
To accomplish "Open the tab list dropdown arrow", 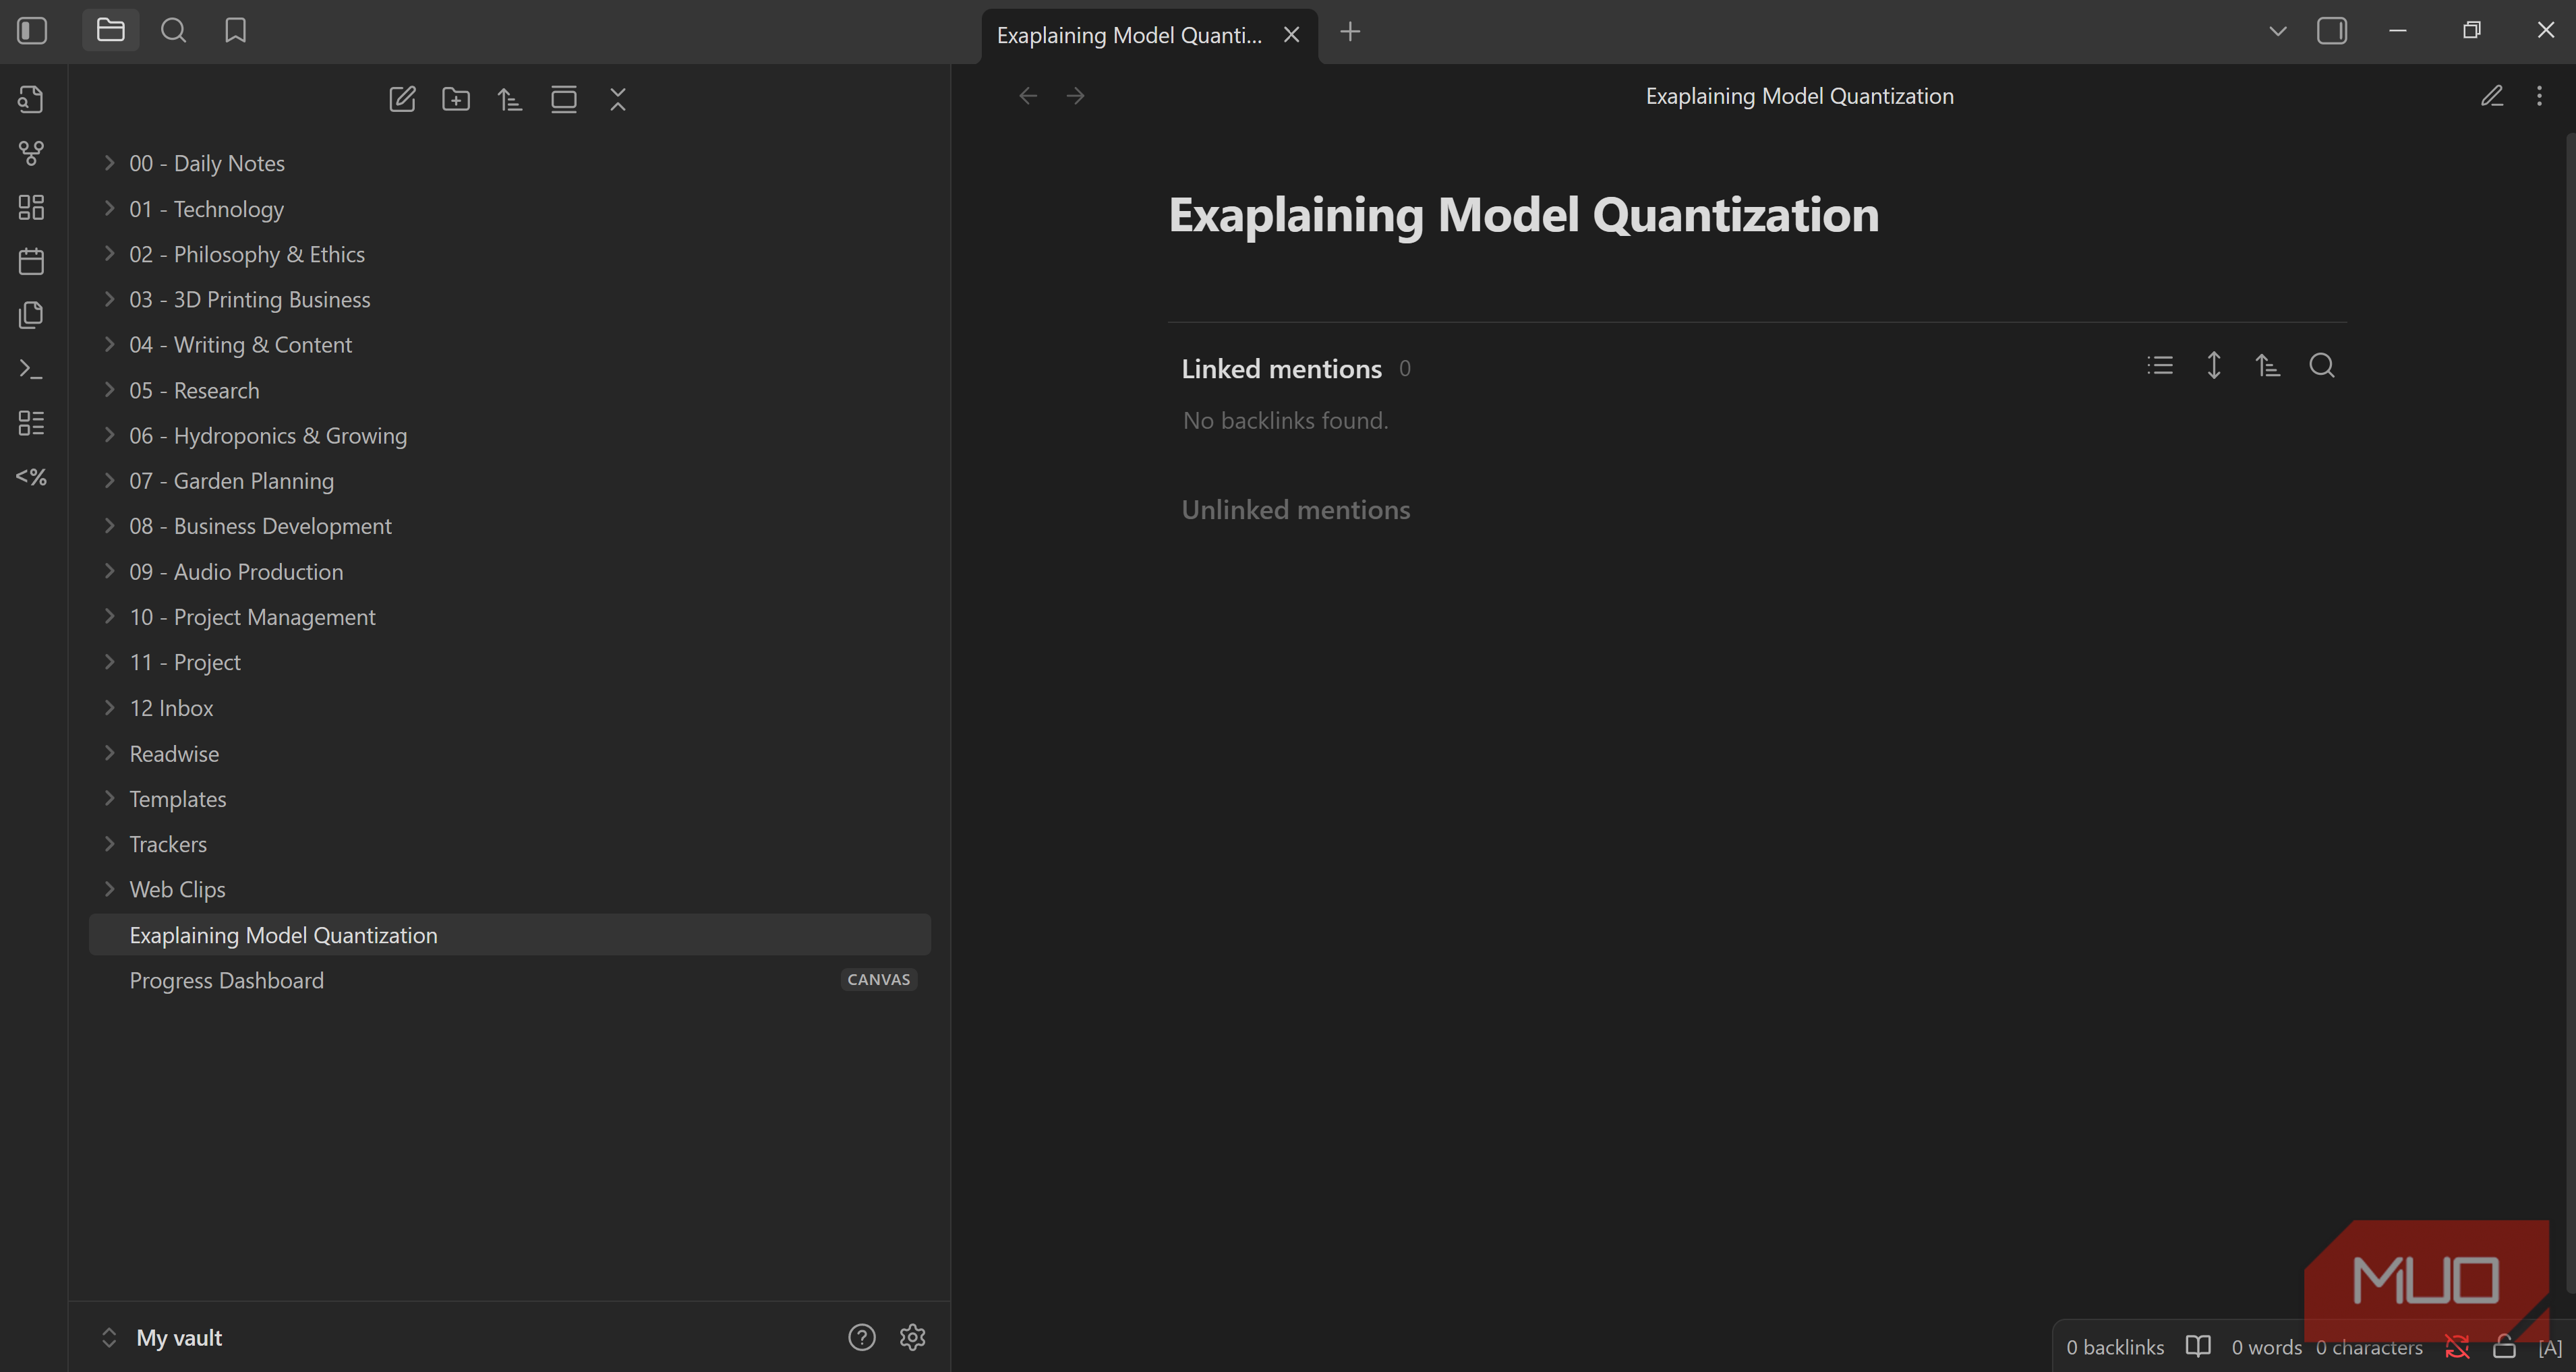I will click(x=2278, y=31).
